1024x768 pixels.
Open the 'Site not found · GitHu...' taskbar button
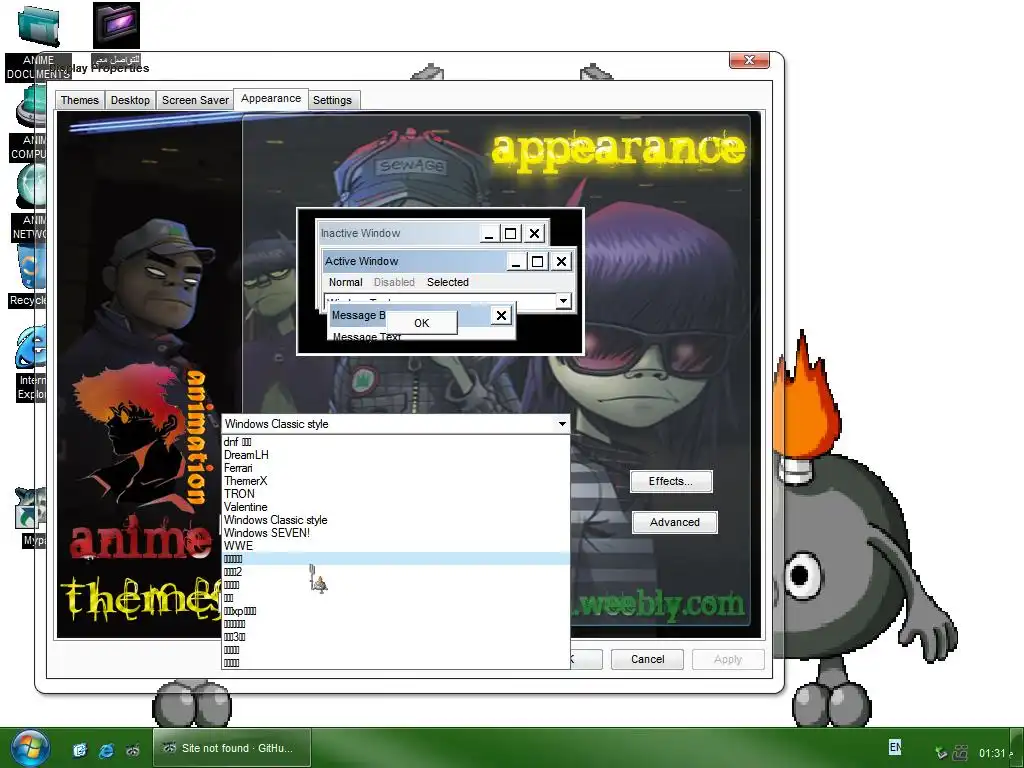tap(232, 748)
